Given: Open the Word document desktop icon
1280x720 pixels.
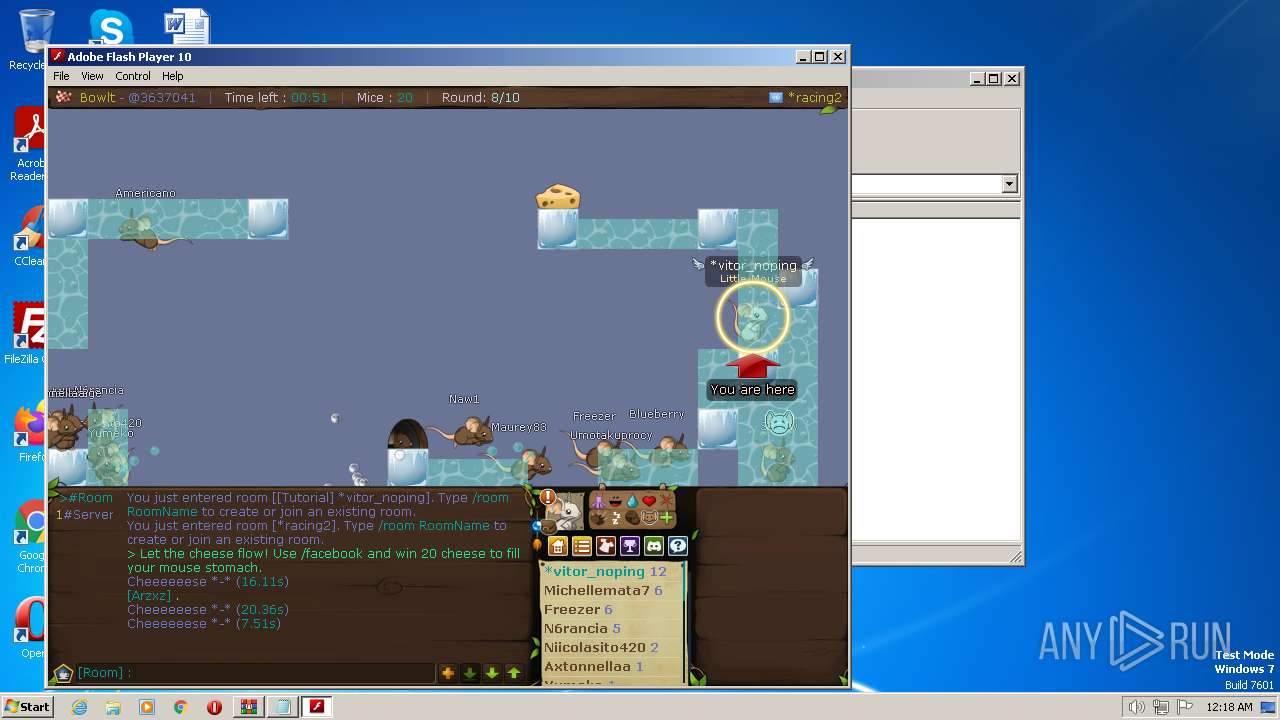Looking at the screenshot, I should pyautogui.click(x=187, y=27).
